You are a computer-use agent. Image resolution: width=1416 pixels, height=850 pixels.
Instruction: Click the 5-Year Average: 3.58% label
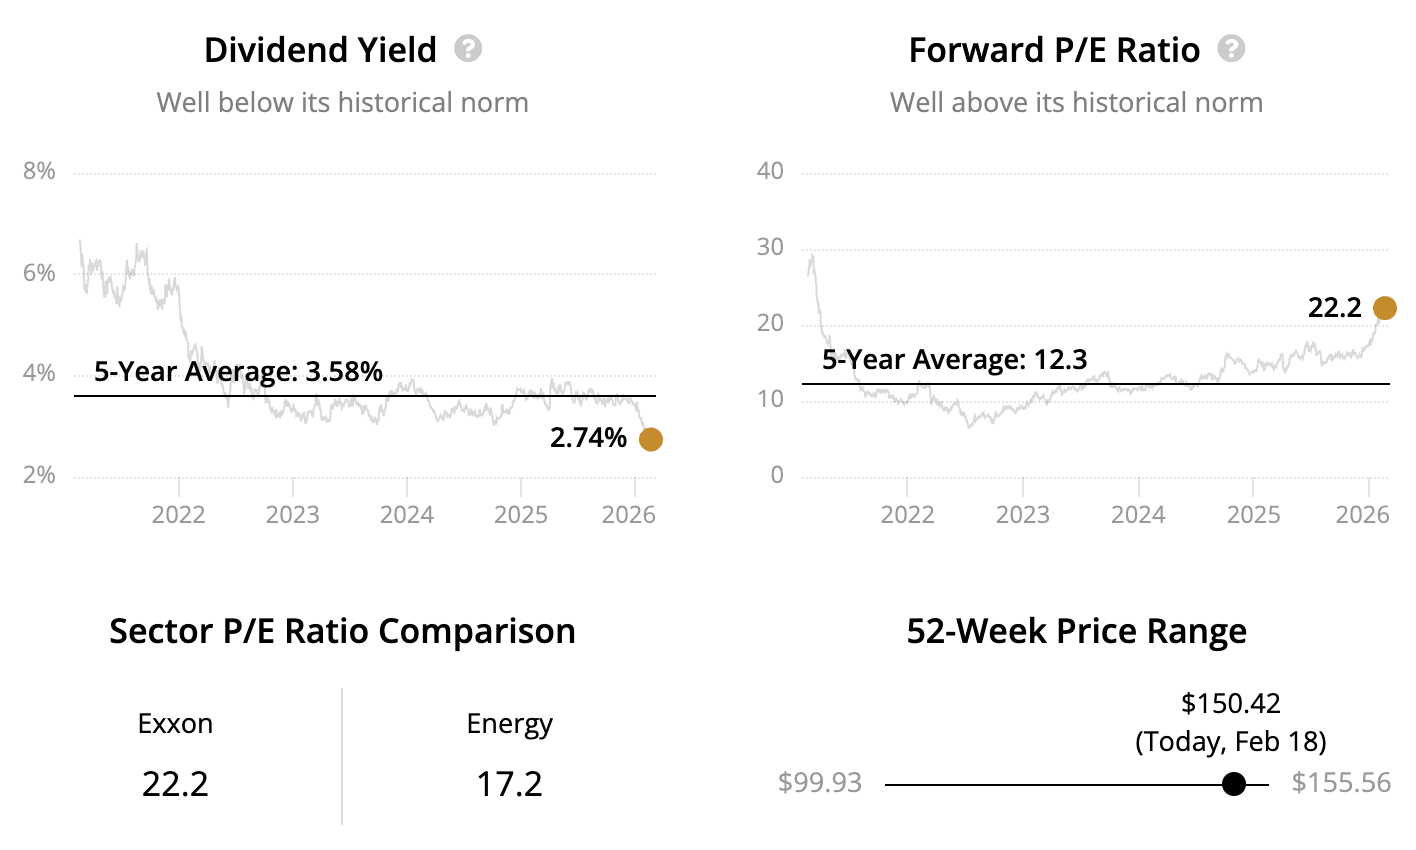tap(238, 372)
